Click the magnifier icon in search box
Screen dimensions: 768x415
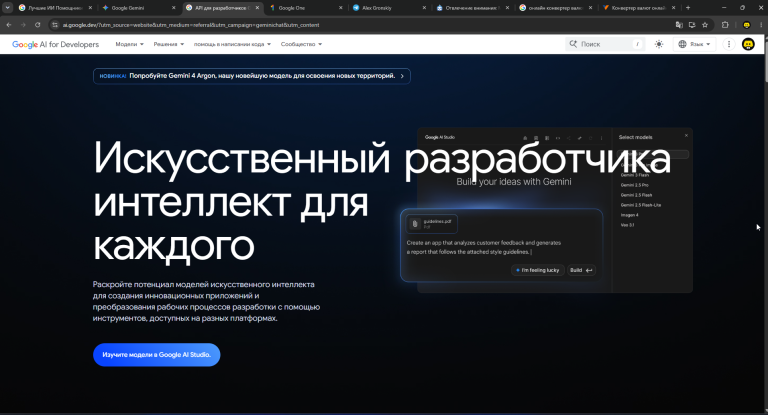click(x=573, y=44)
